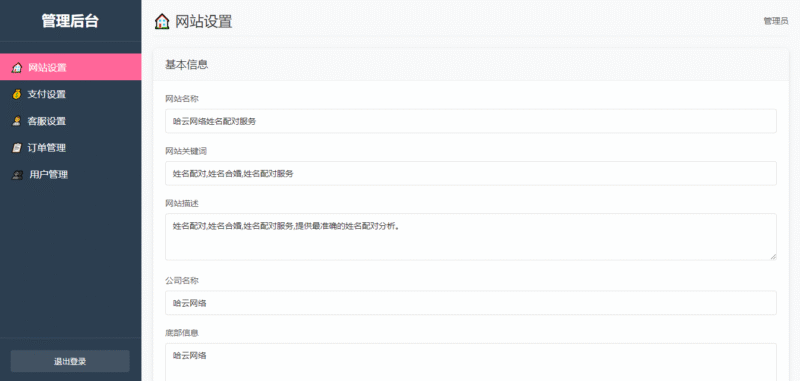
Task: Open the 支付设置 menu item
Action: pos(70,94)
